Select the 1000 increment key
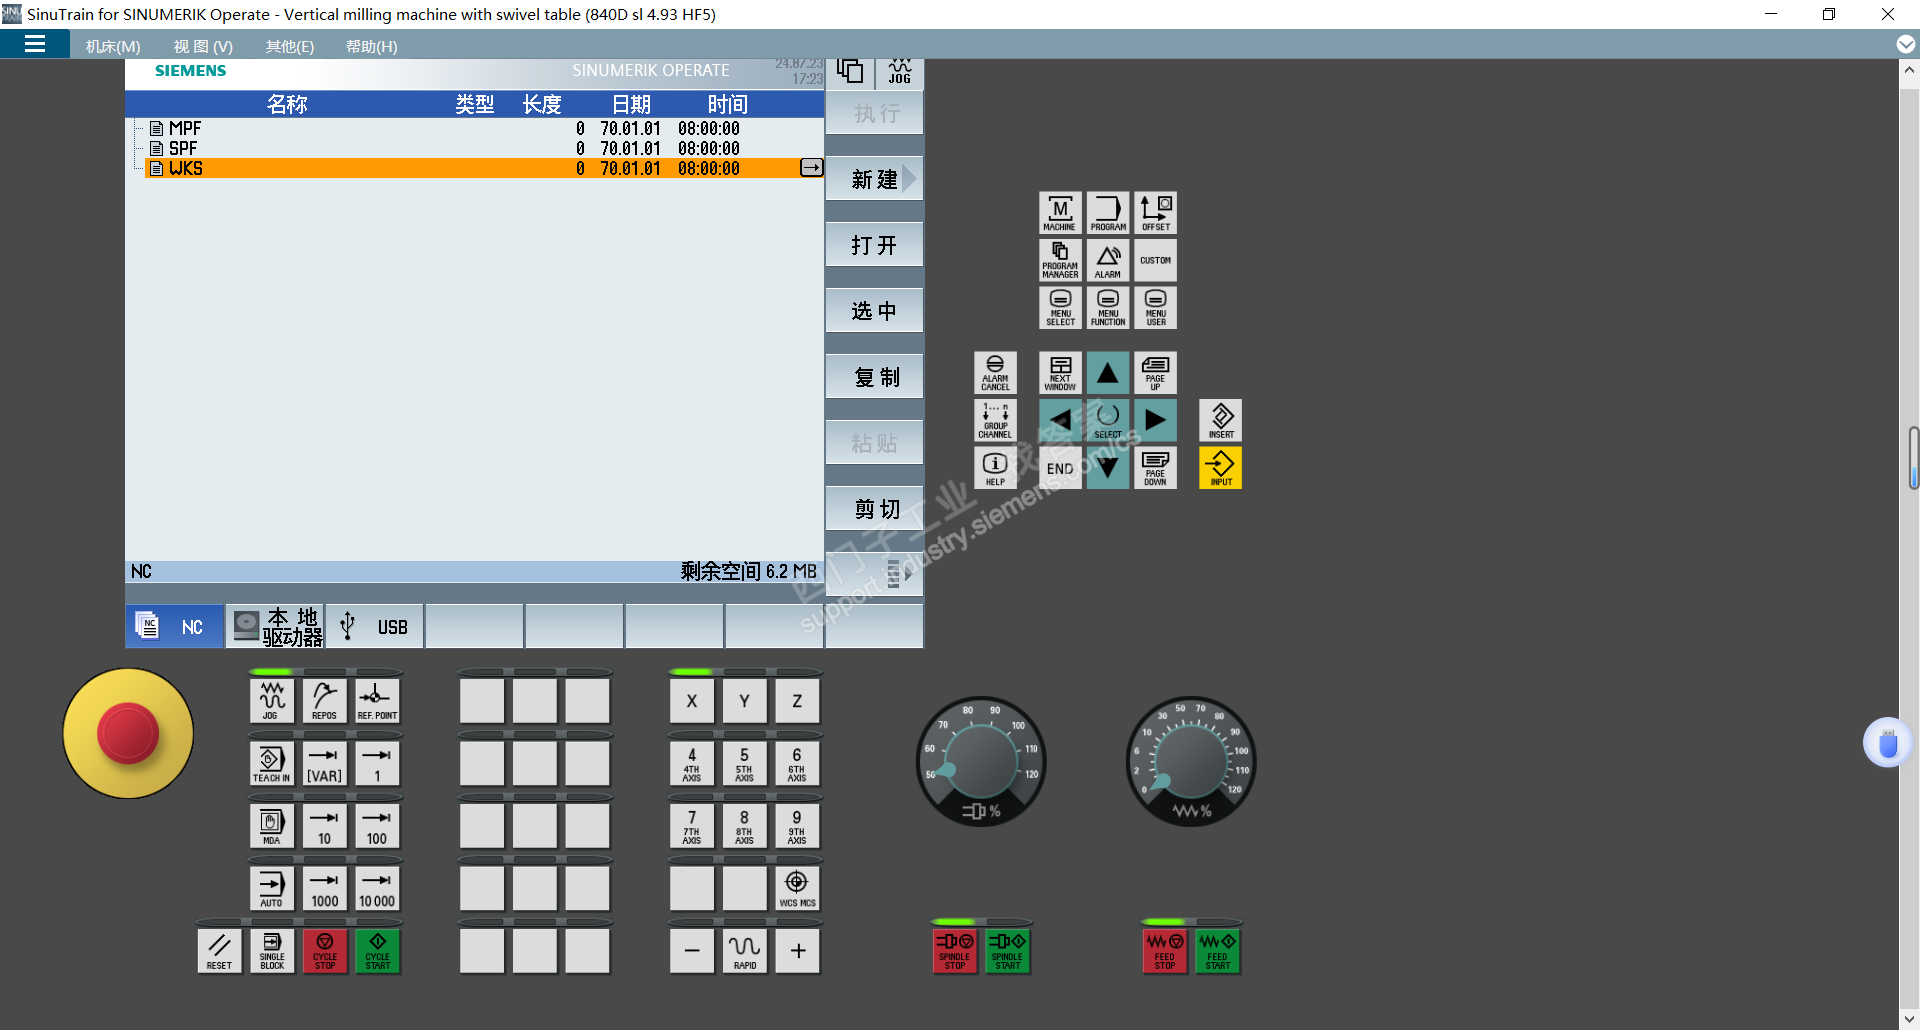Image resolution: width=1920 pixels, height=1030 pixels. pos(324,888)
